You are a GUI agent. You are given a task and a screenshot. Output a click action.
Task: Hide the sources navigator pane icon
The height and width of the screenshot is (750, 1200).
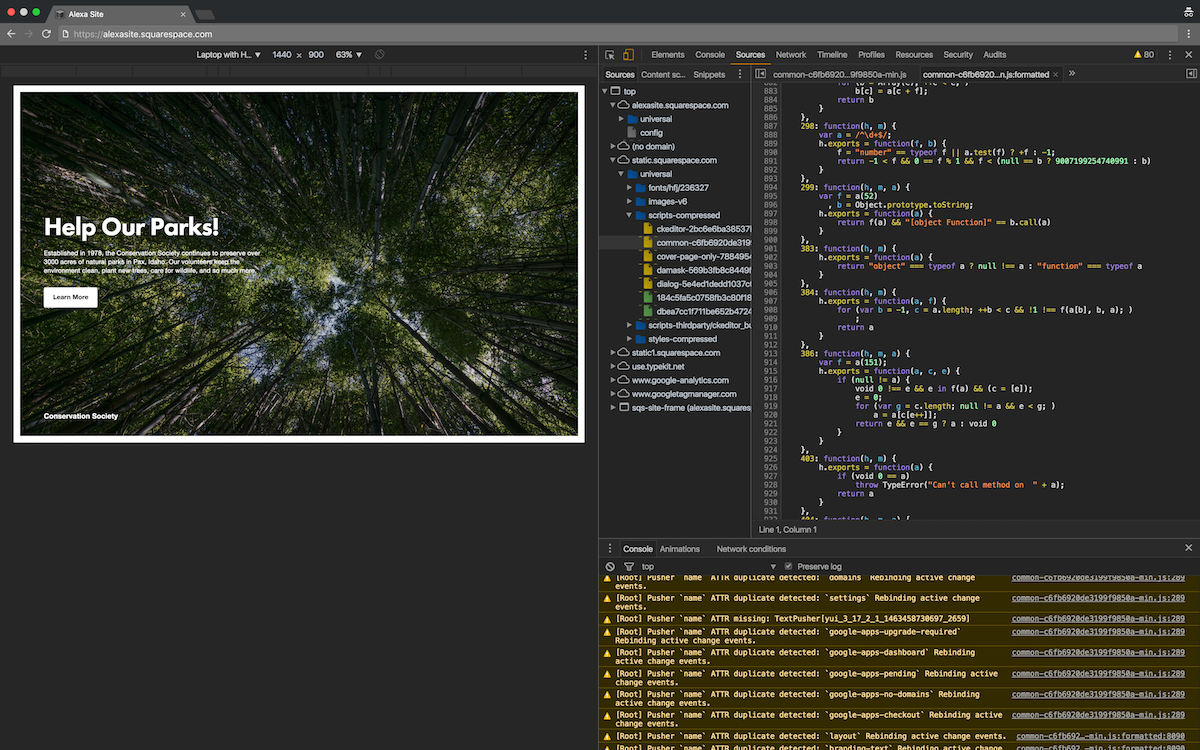click(x=761, y=74)
